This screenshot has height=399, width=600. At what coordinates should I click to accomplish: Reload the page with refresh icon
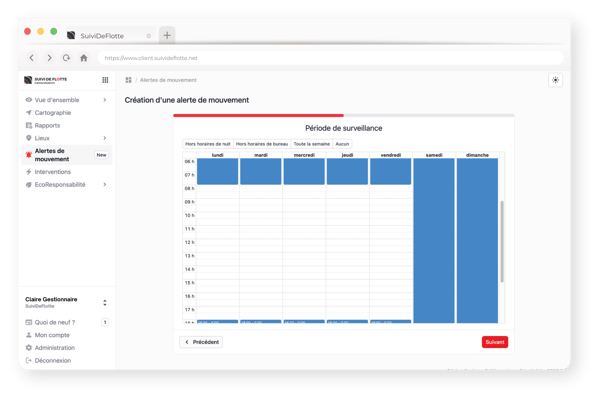tap(66, 58)
